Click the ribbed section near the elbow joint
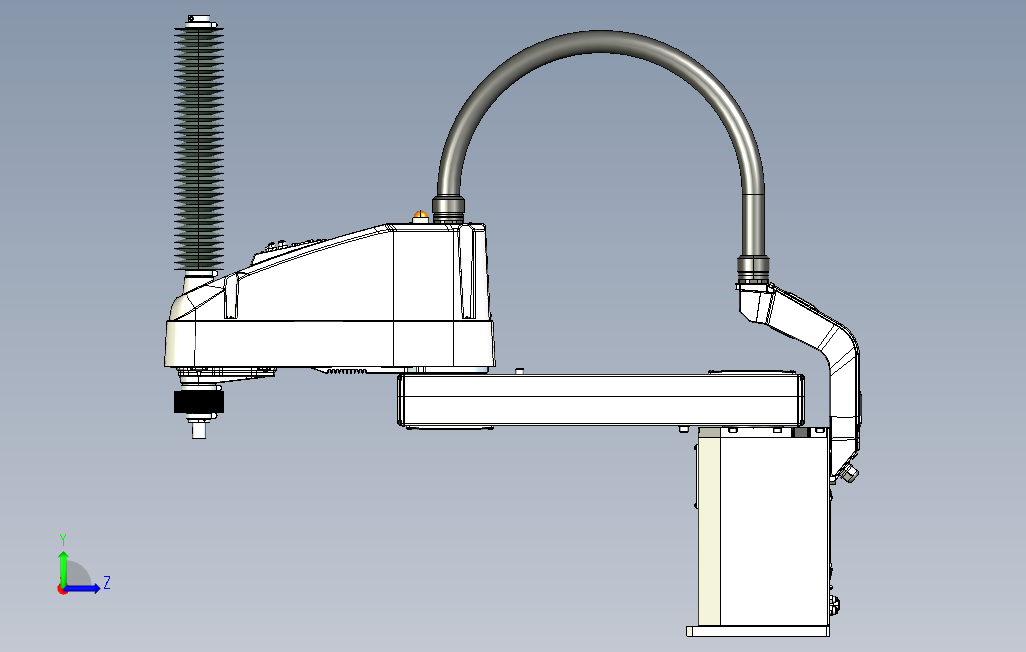The image size is (1026, 652). (345, 372)
